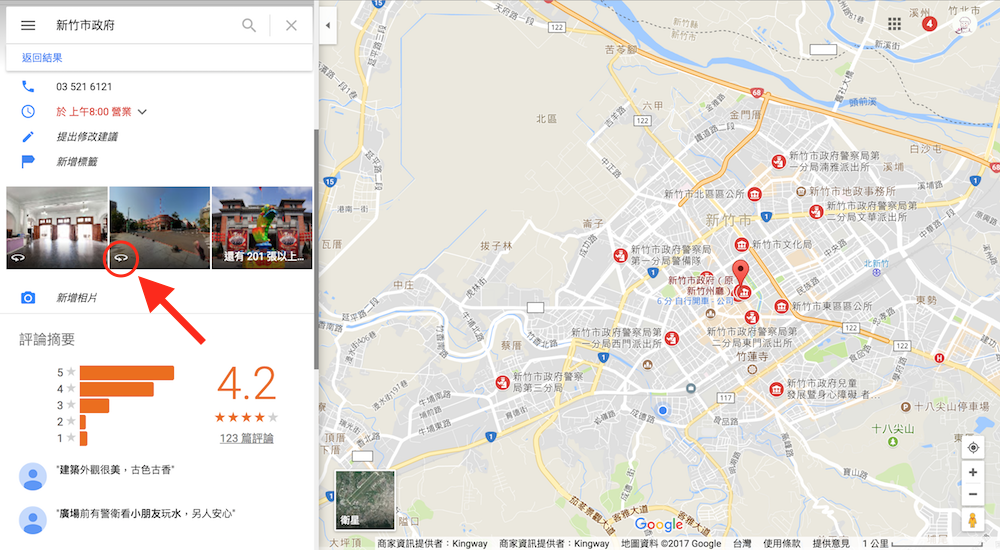The image size is (1000, 550).
Task: Open the hamburger main menu
Action: [28, 26]
